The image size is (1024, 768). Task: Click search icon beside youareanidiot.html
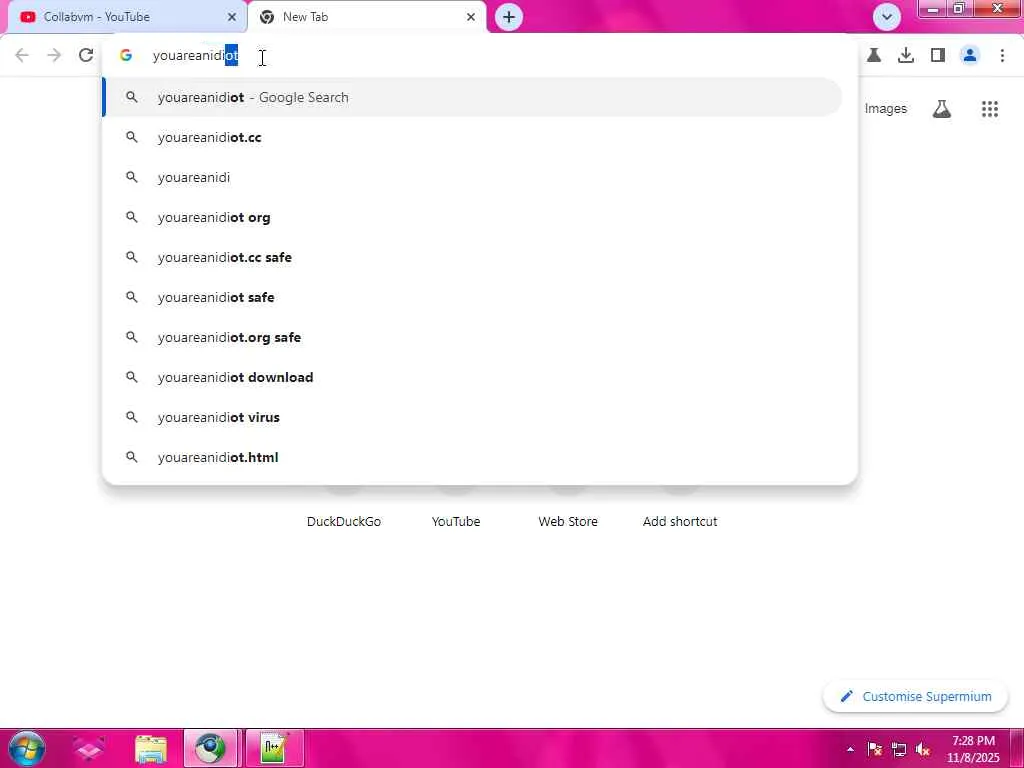[132, 456]
